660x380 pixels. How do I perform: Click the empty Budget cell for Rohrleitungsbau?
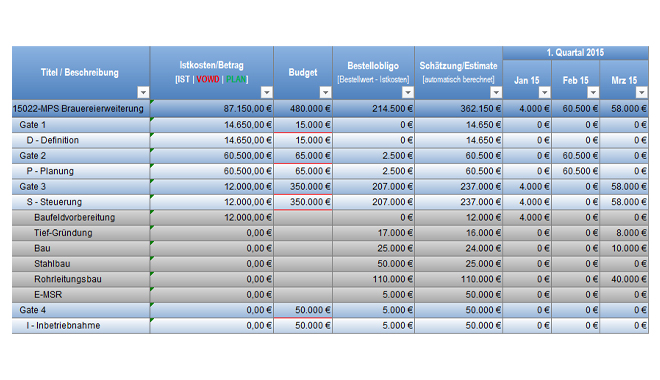tap(303, 279)
